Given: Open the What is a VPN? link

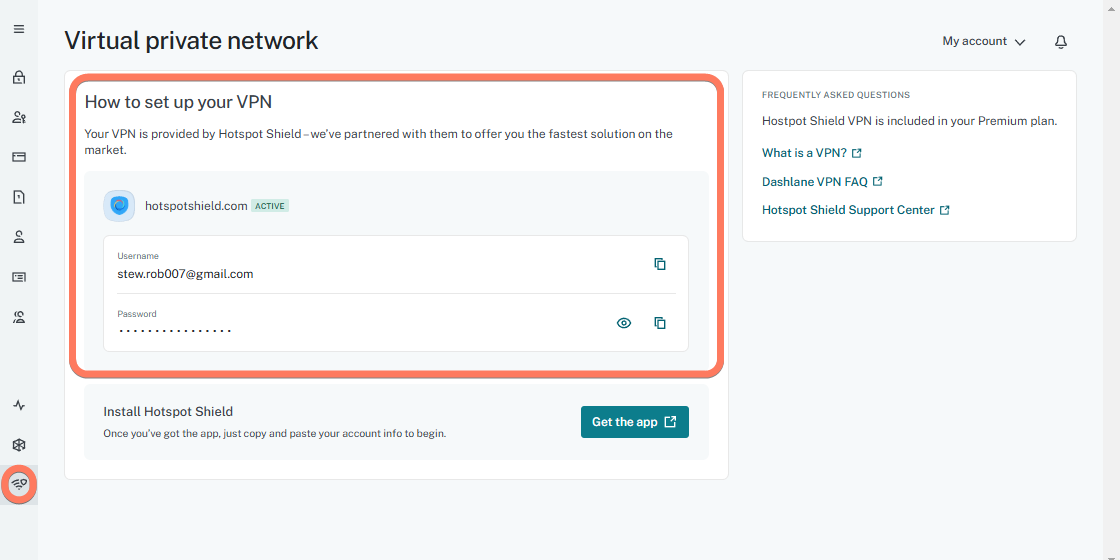Looking at the screenshot, I should coord(811,153).
